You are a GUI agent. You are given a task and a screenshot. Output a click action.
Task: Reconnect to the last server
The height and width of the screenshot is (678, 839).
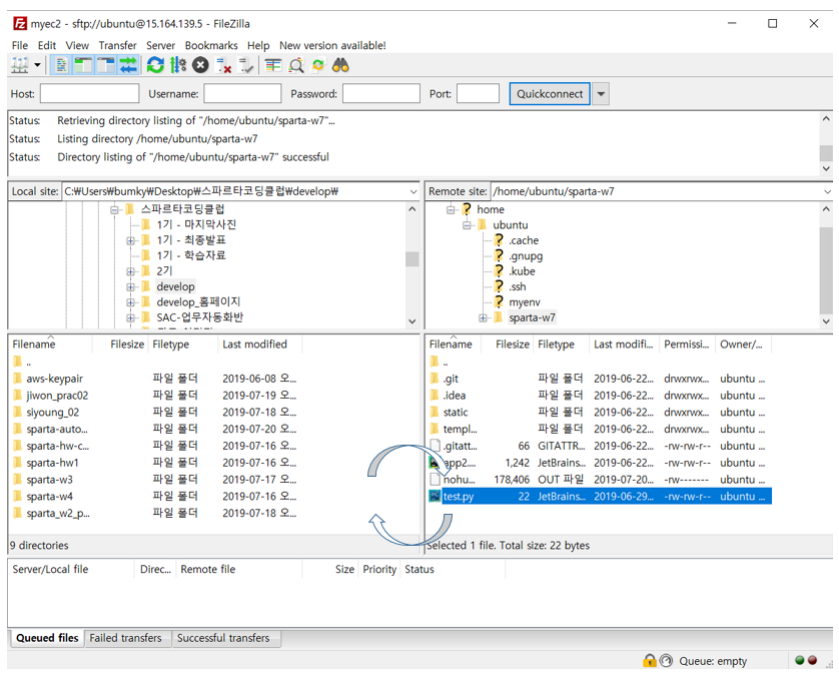[246, 65]
